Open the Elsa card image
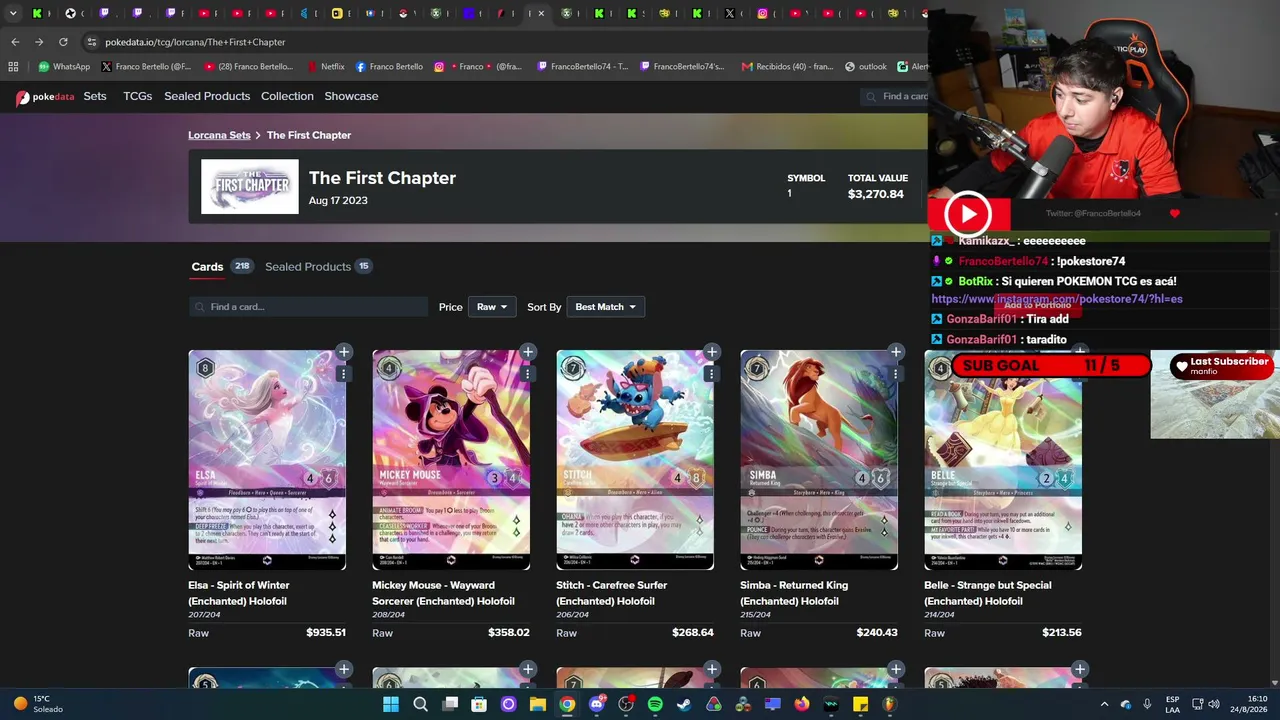 click(x=267, y=460)
